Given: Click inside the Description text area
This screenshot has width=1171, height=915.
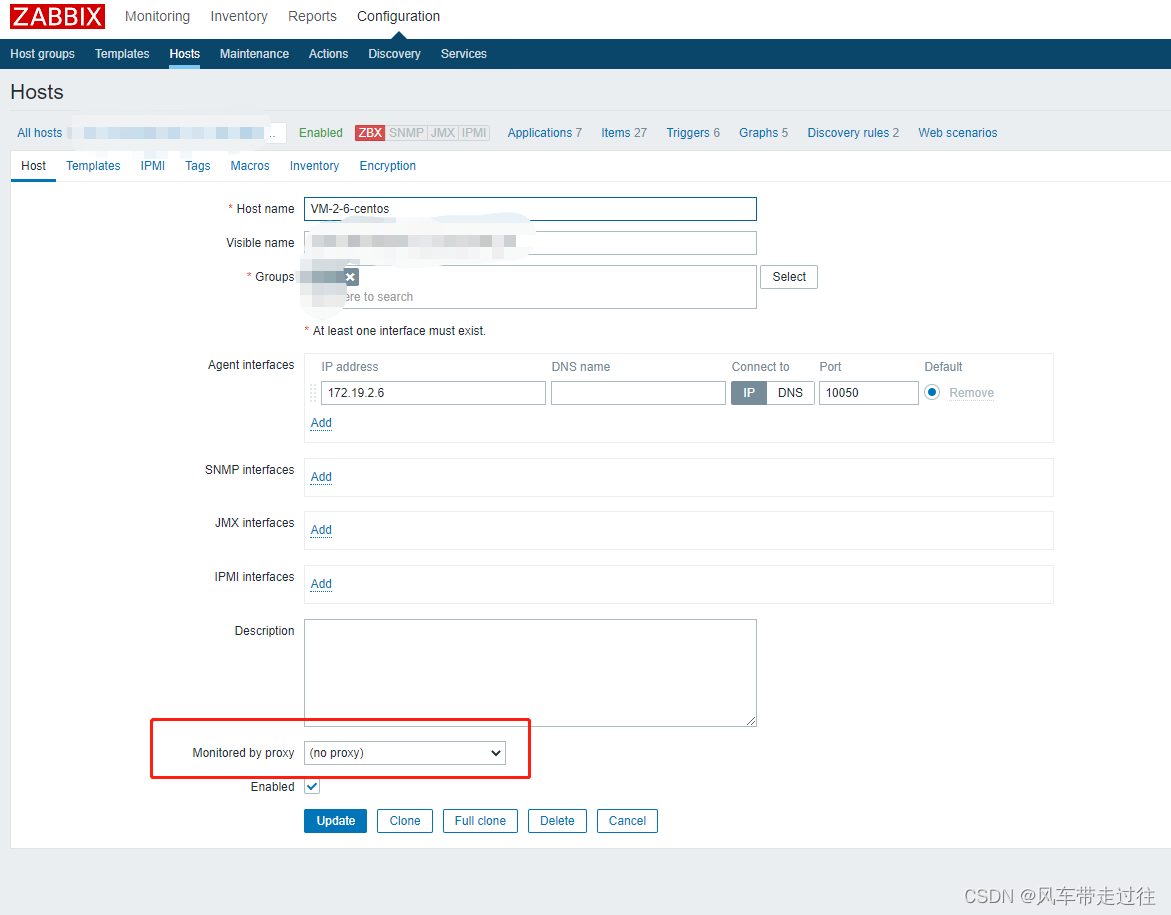Looking at the screenshot, I should 530,672.
